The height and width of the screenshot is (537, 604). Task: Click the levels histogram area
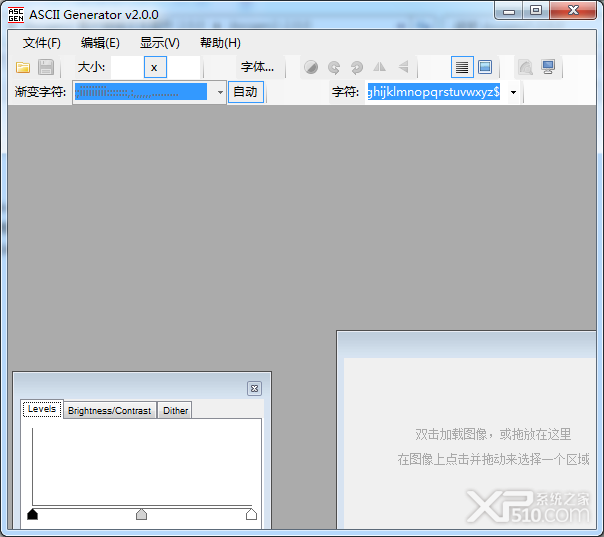tap(142, 467)
